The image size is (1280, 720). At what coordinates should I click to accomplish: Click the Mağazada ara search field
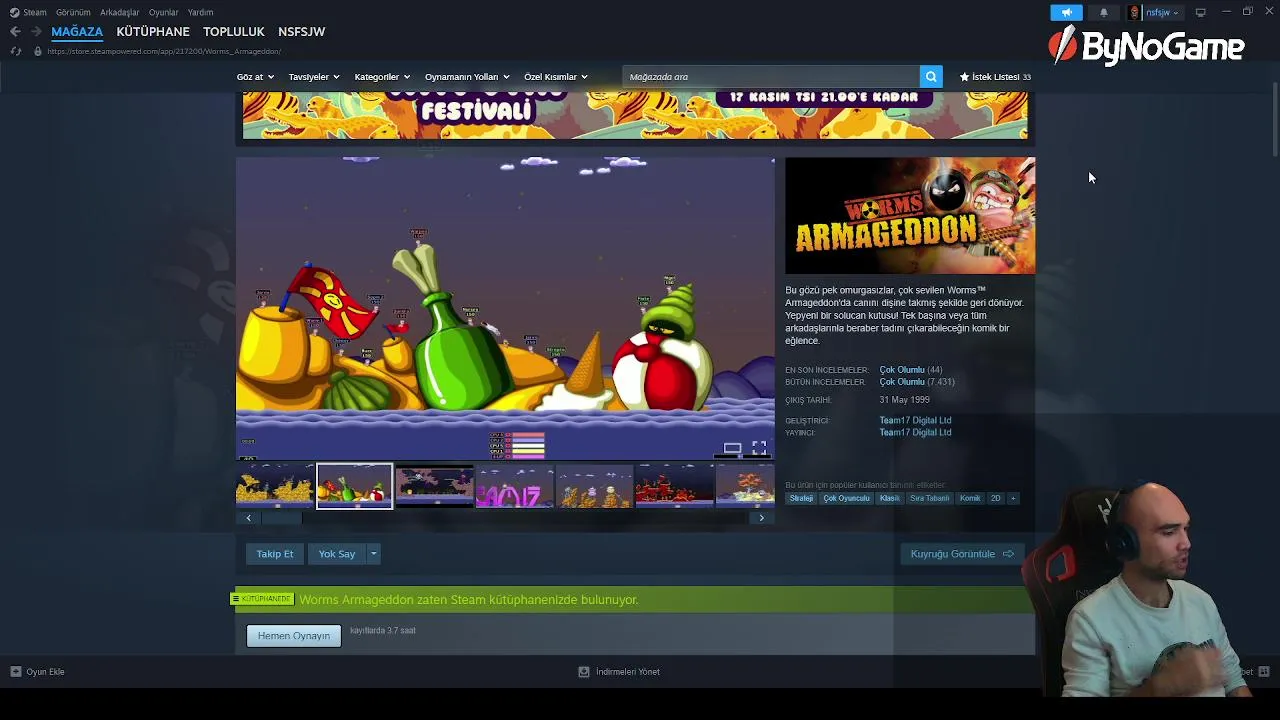click(x=771, y=77)
